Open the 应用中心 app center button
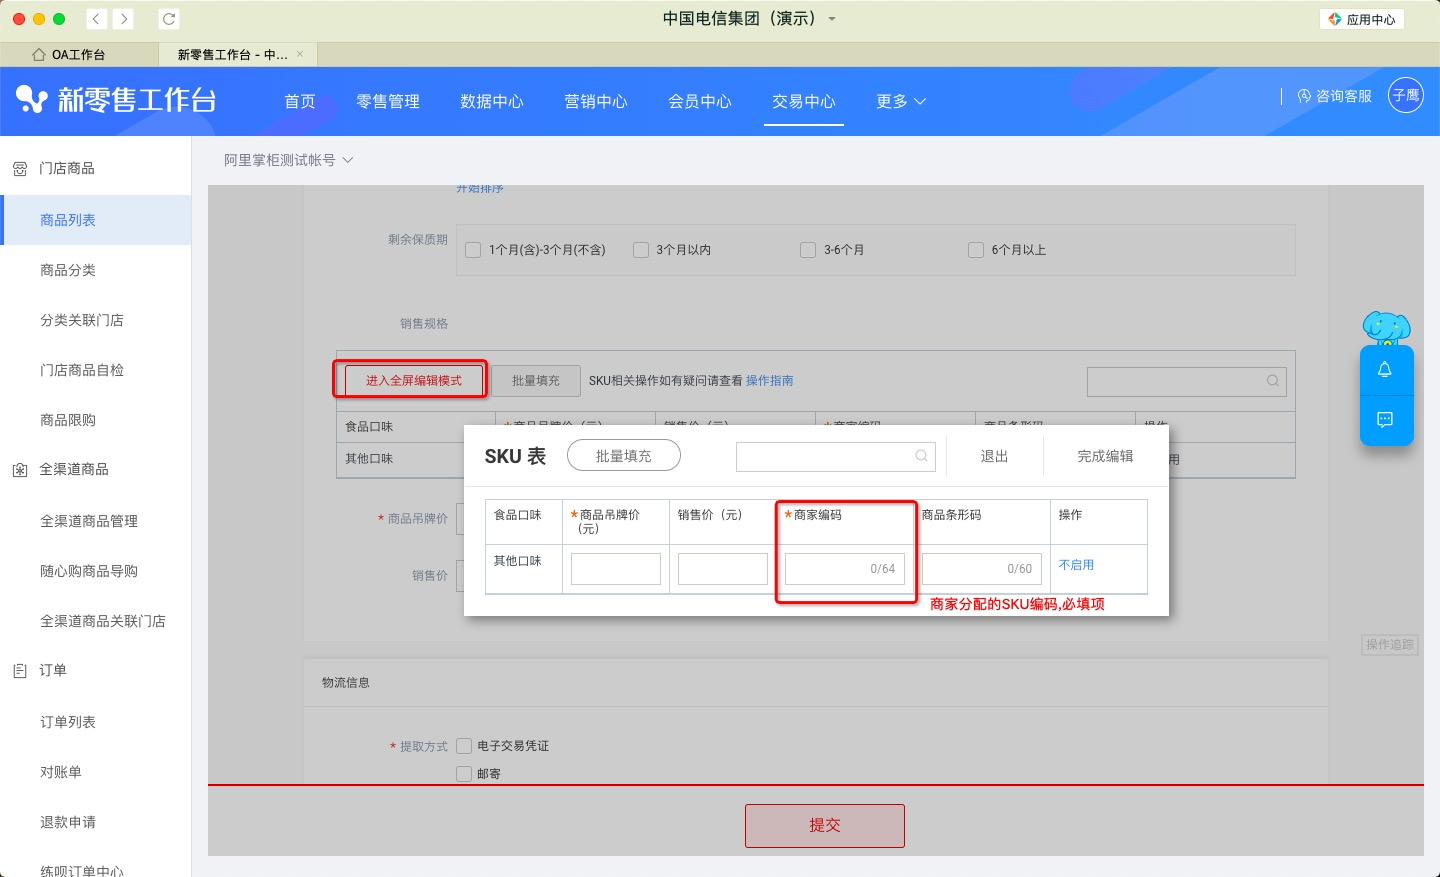This screenshot has height=877, width=1440. 1362,19
